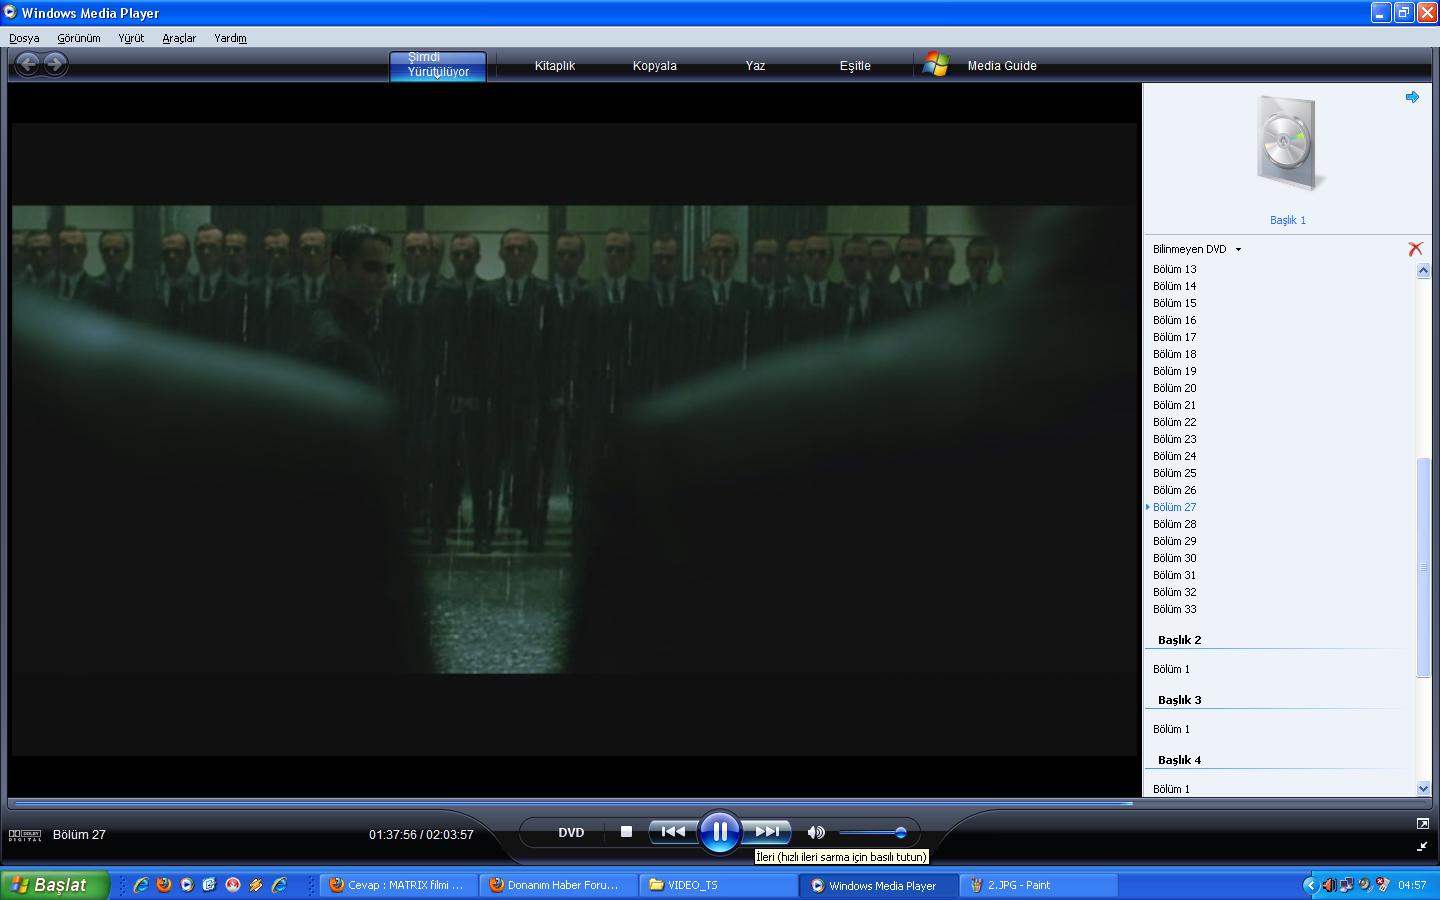Click the blue arrow in list pane

pyautogui.click(x=1412, y=97)
